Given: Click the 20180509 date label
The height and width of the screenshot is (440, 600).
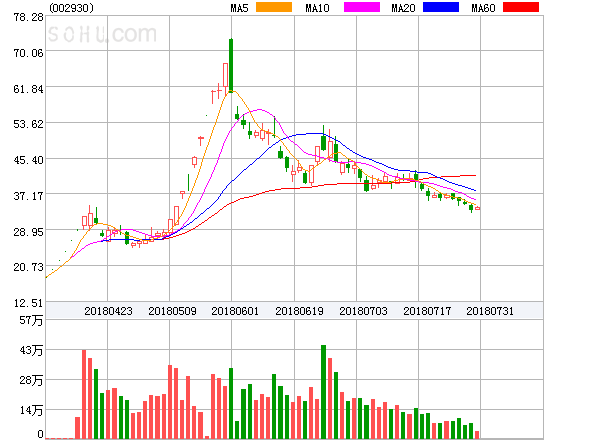Looking at the screenshot, I should pyautogui.click(x=172, y=311).
